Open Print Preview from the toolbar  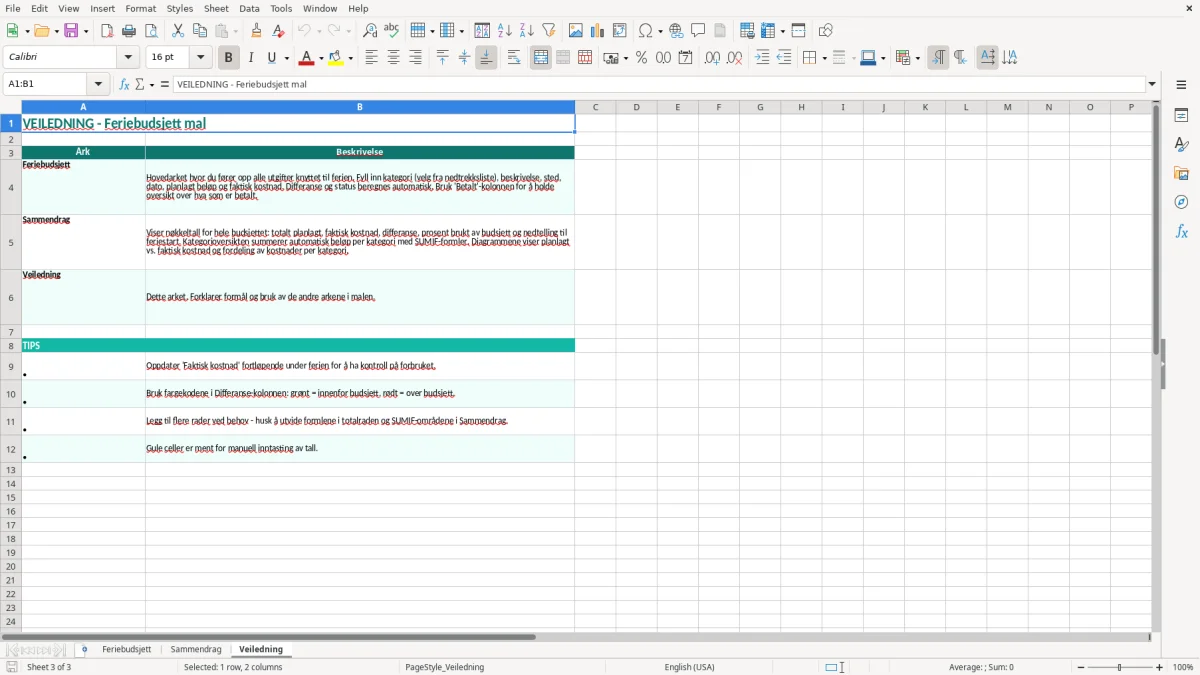pos(151,31)
